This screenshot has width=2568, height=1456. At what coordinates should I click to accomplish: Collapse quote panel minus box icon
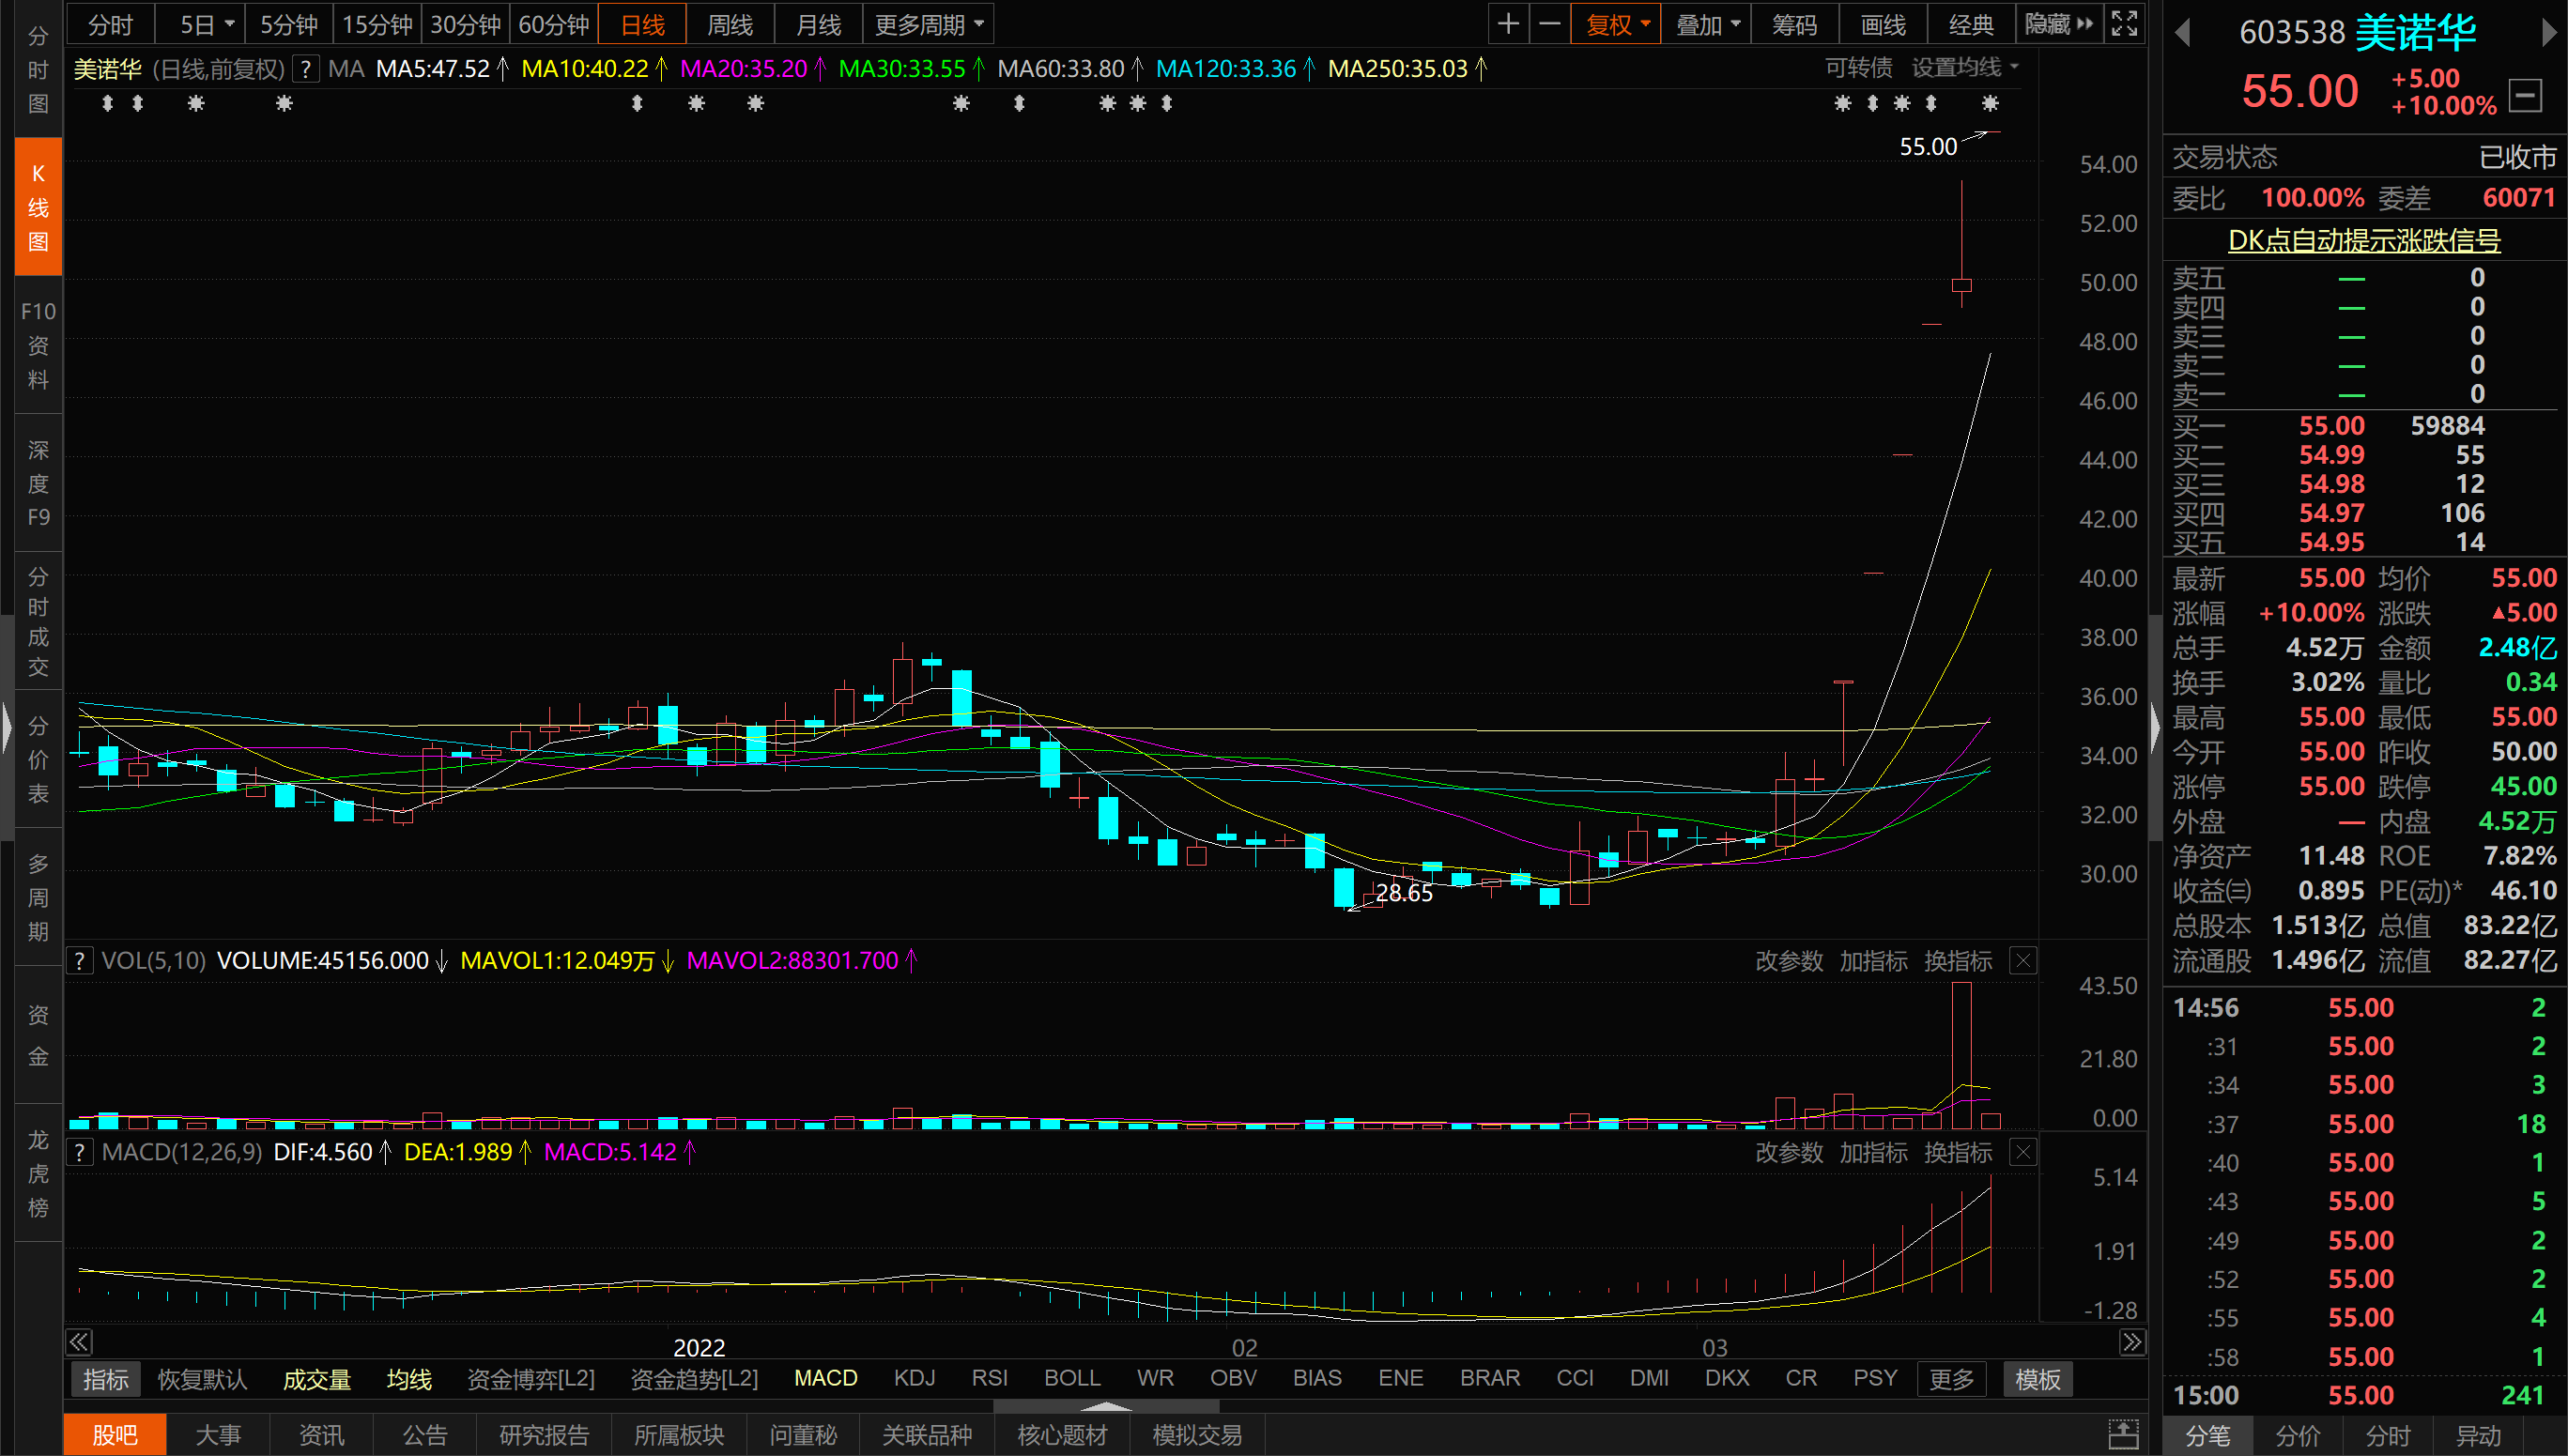[2526, 96]
